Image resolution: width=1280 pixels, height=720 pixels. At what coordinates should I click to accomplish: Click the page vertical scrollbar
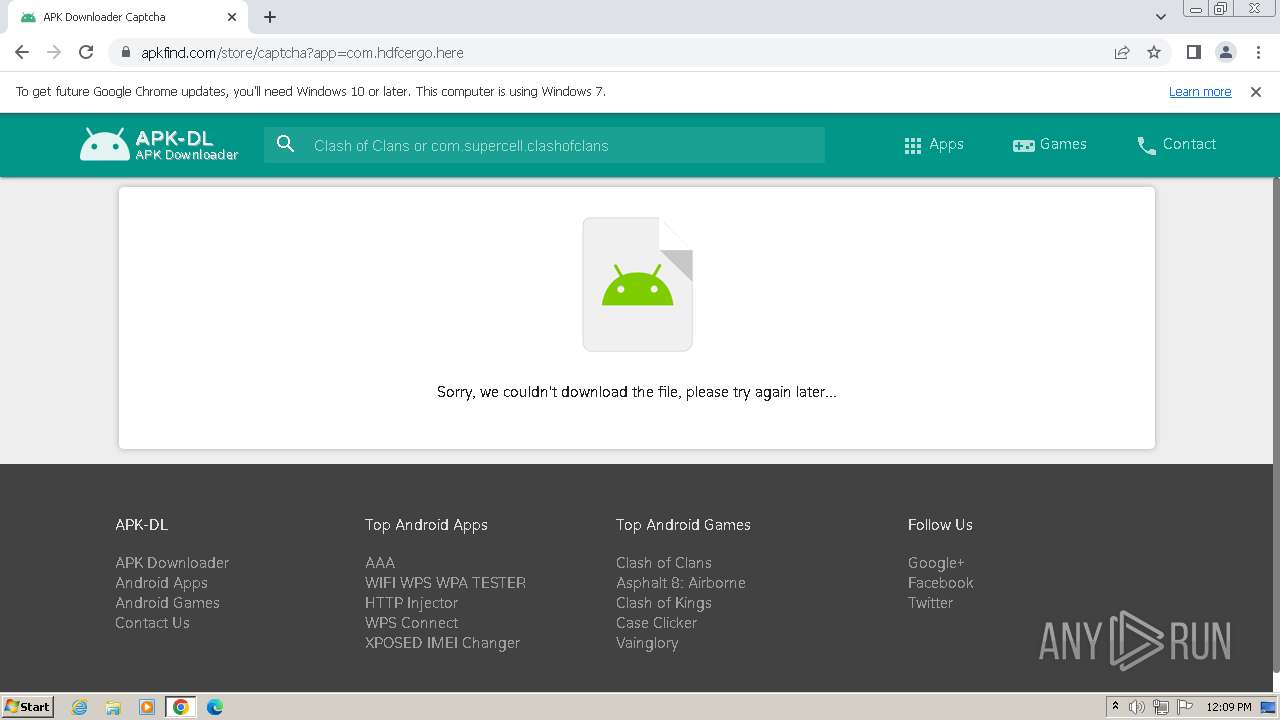click(x=1275, y=425)
